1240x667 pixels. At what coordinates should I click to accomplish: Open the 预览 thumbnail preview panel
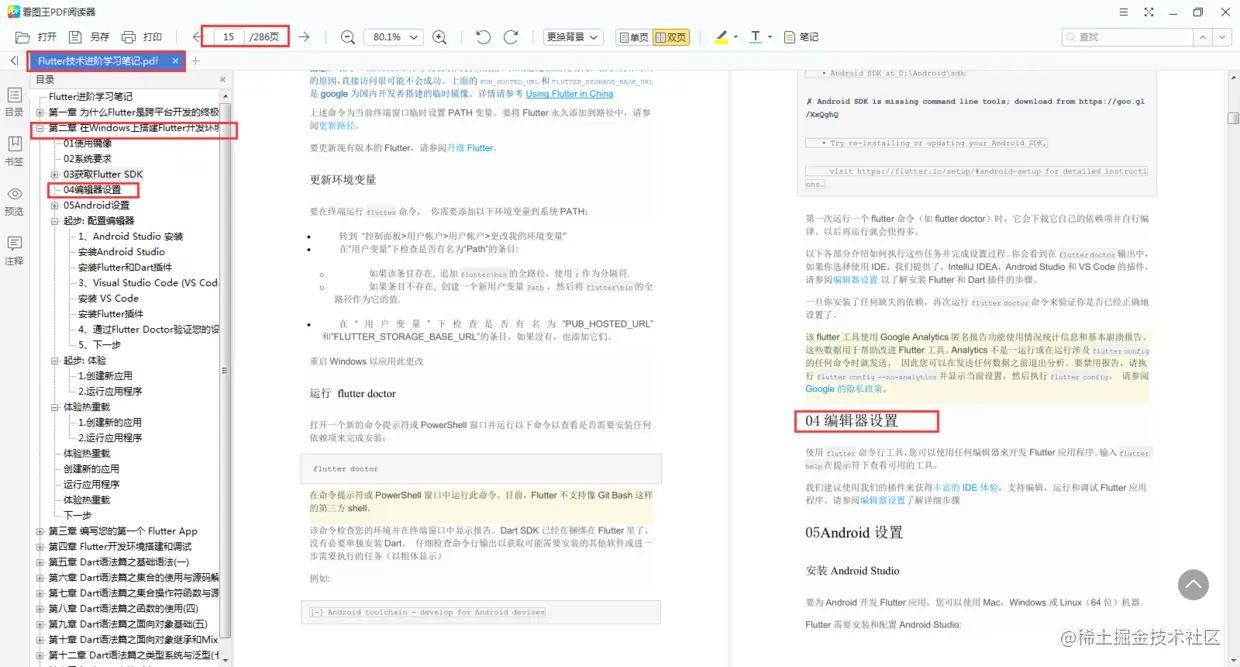14,200
